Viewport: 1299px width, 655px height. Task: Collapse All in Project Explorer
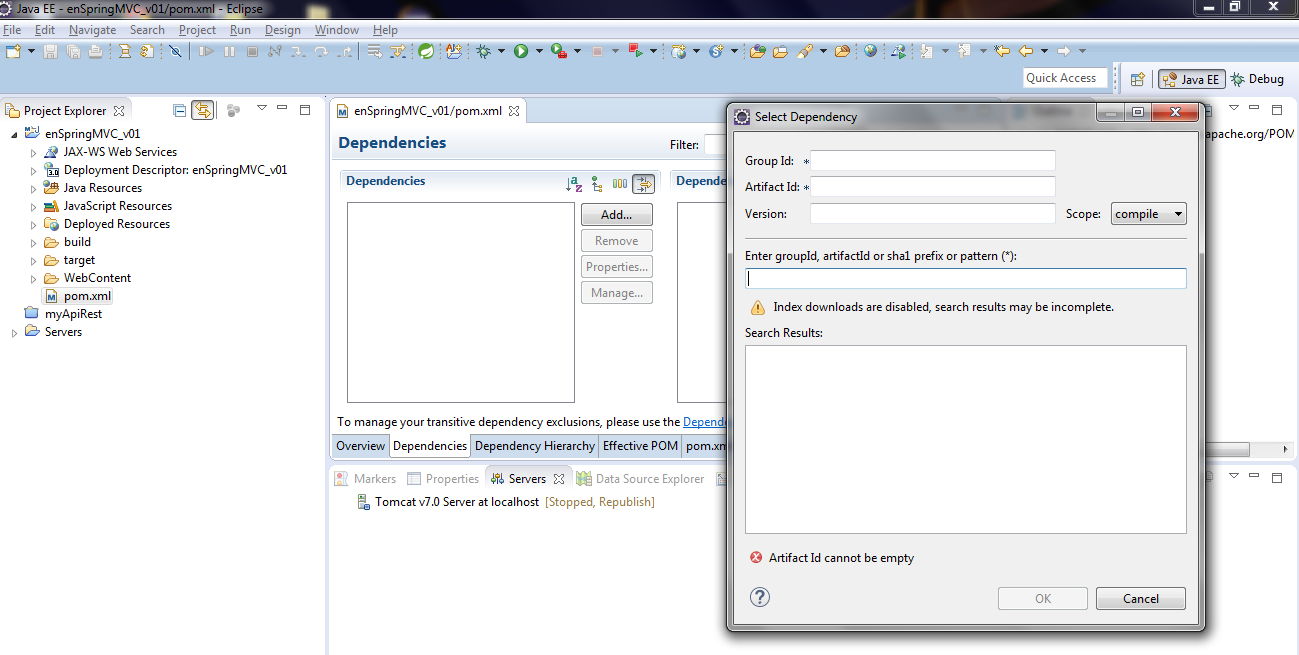tap(180, 110)
